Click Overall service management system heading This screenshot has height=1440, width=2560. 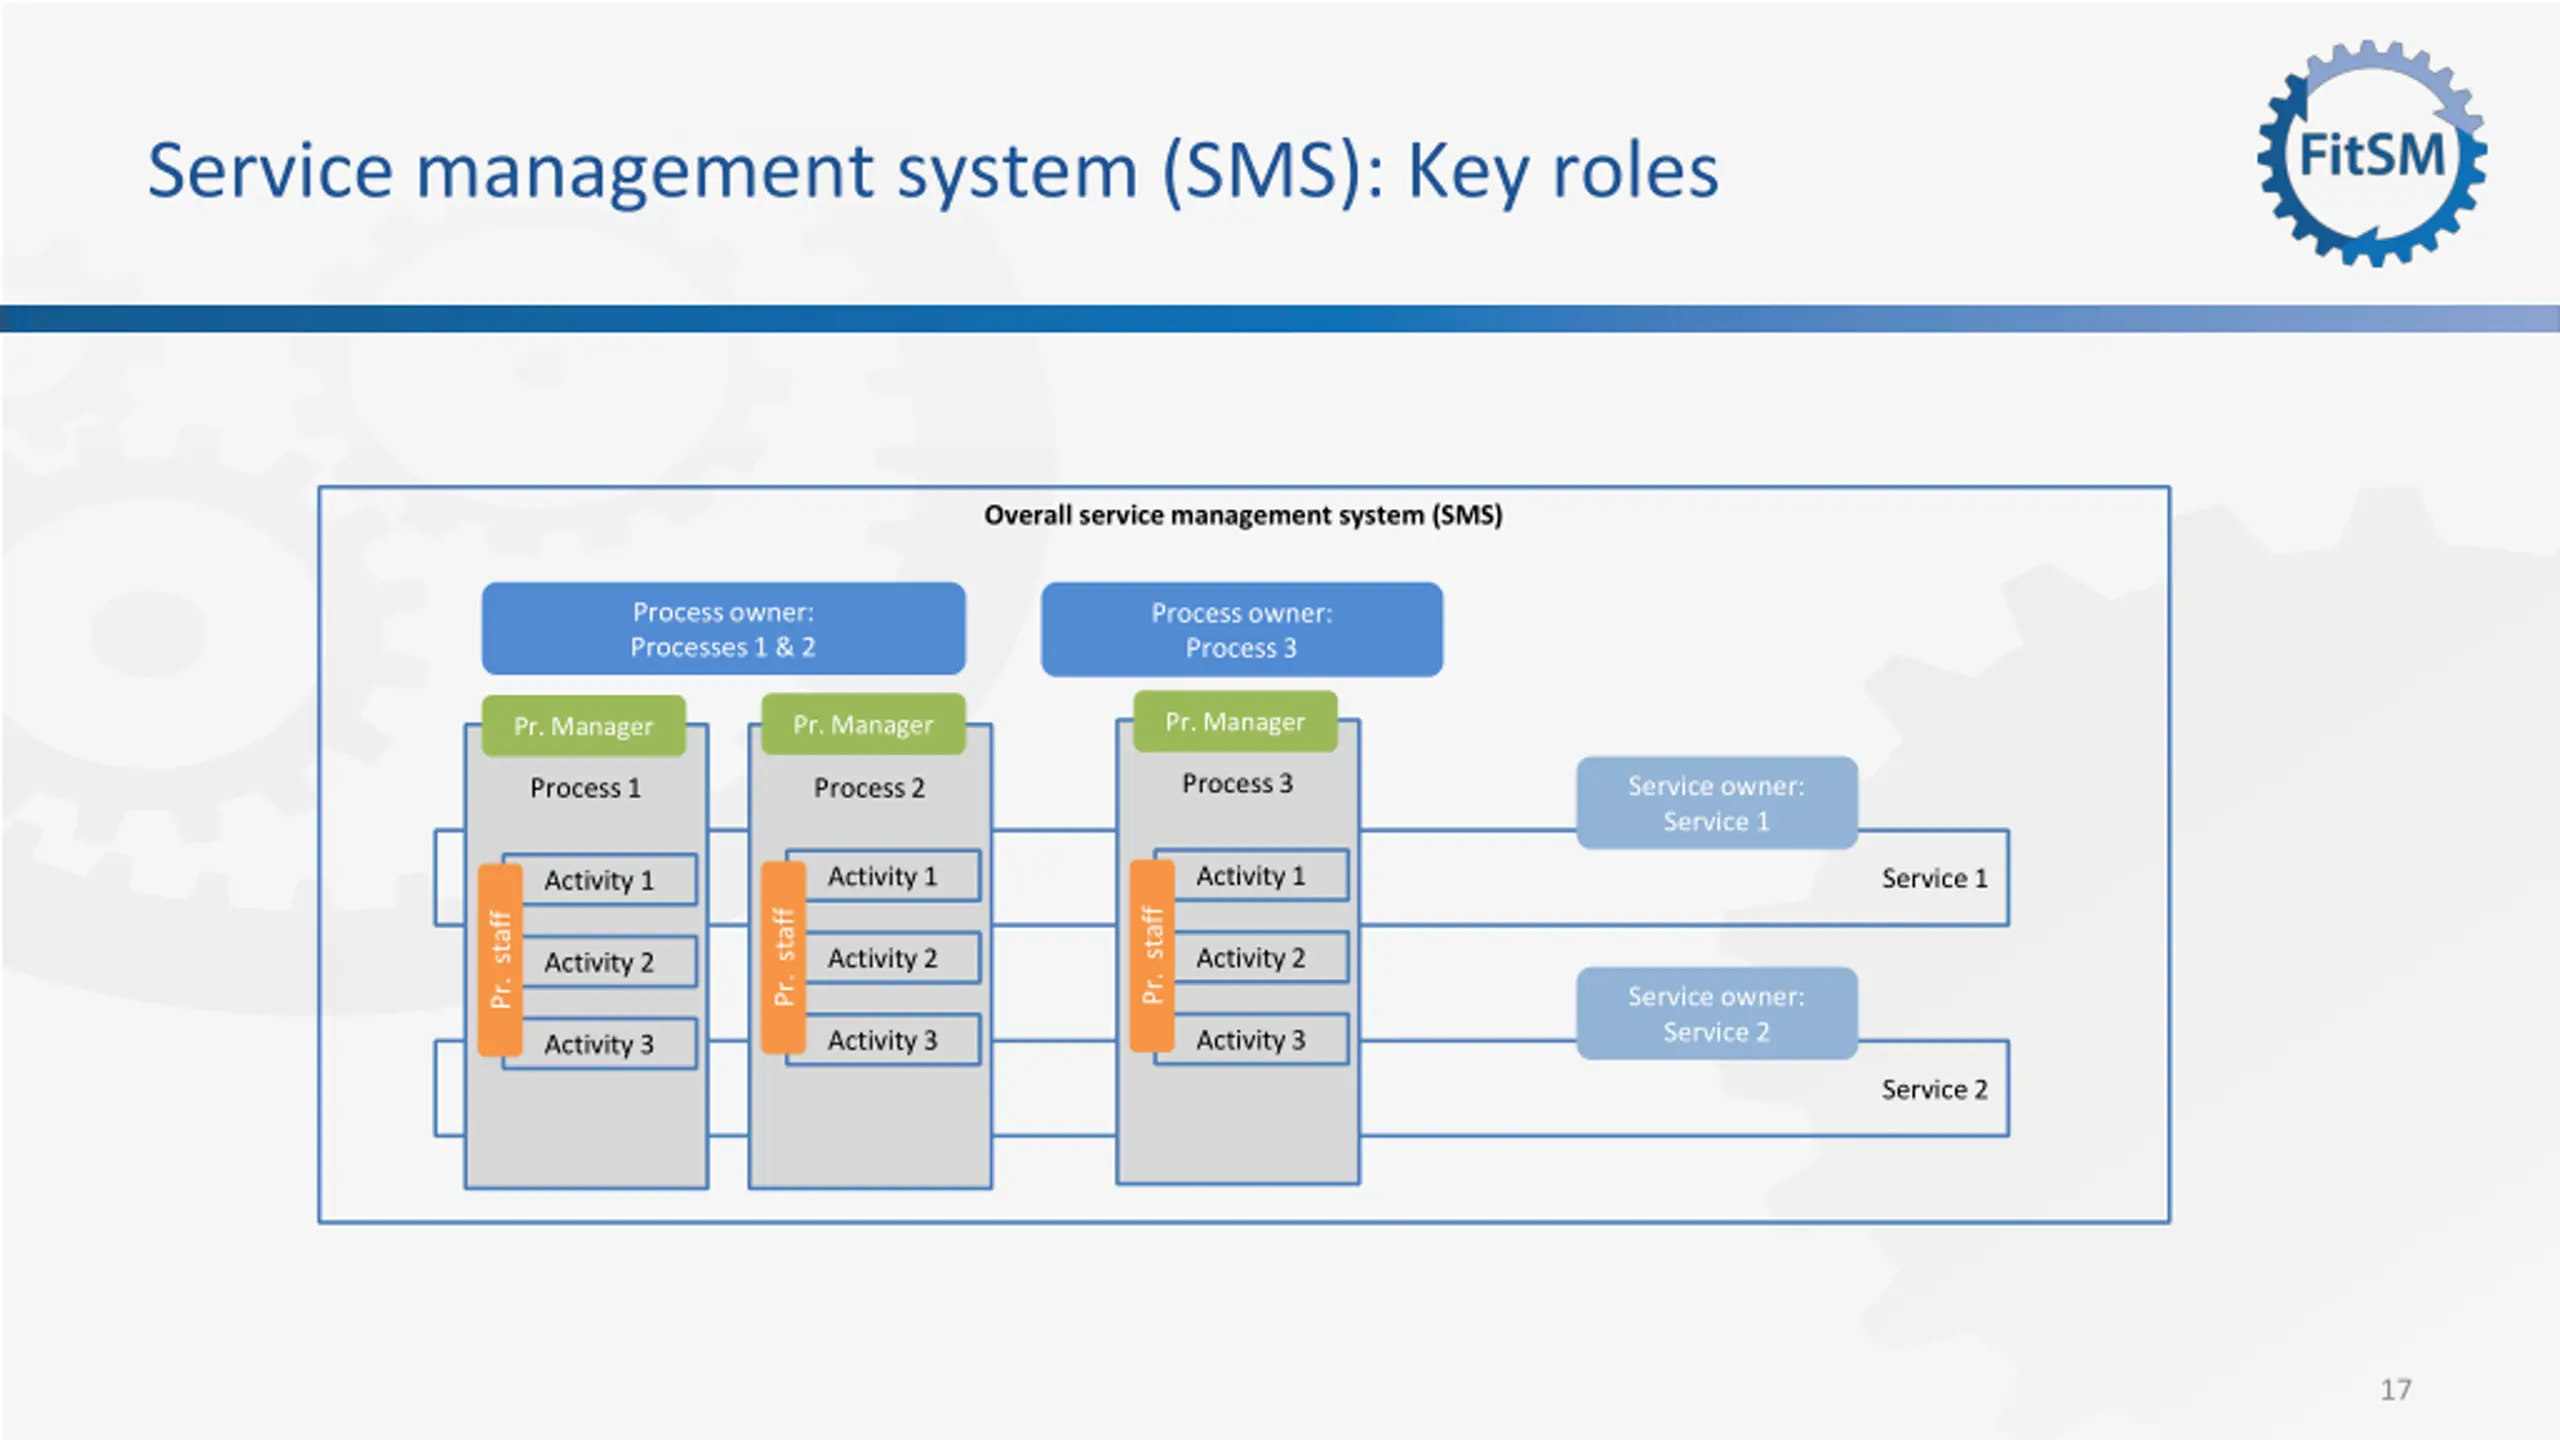pos(1243,515)
